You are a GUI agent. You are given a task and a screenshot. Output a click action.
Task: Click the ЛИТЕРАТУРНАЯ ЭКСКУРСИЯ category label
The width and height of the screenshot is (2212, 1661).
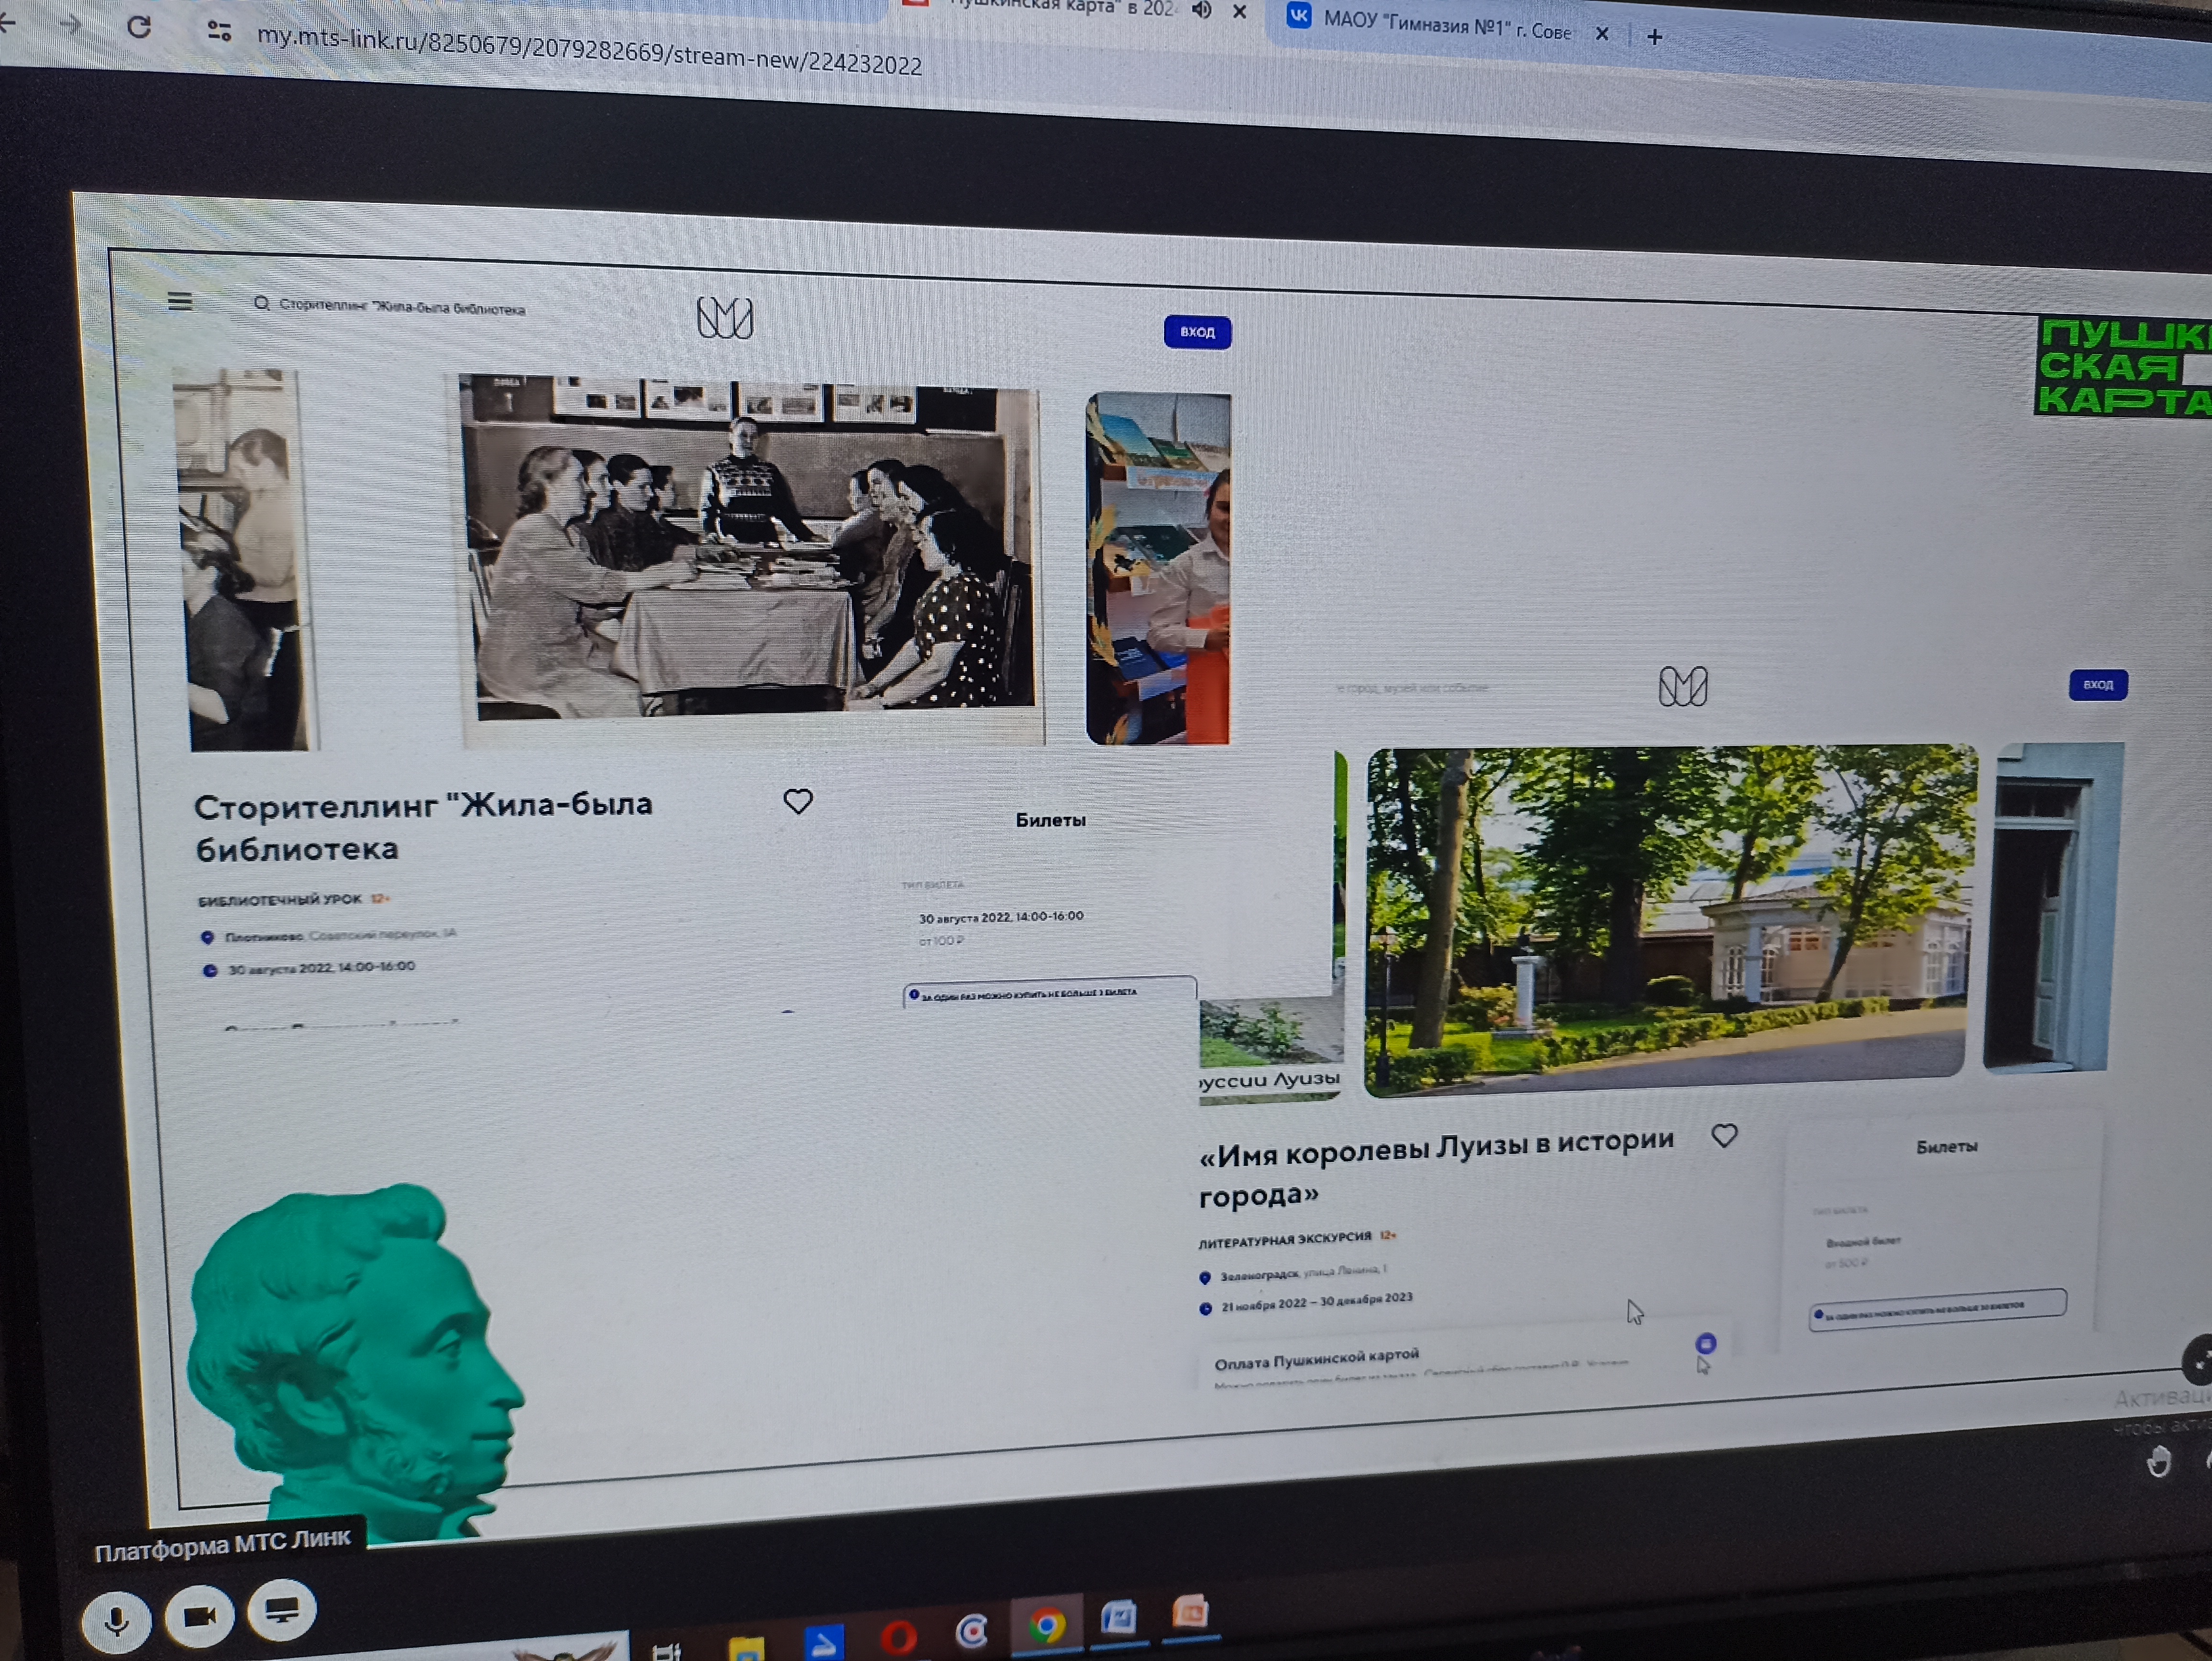click(x=1285, y=1240)
